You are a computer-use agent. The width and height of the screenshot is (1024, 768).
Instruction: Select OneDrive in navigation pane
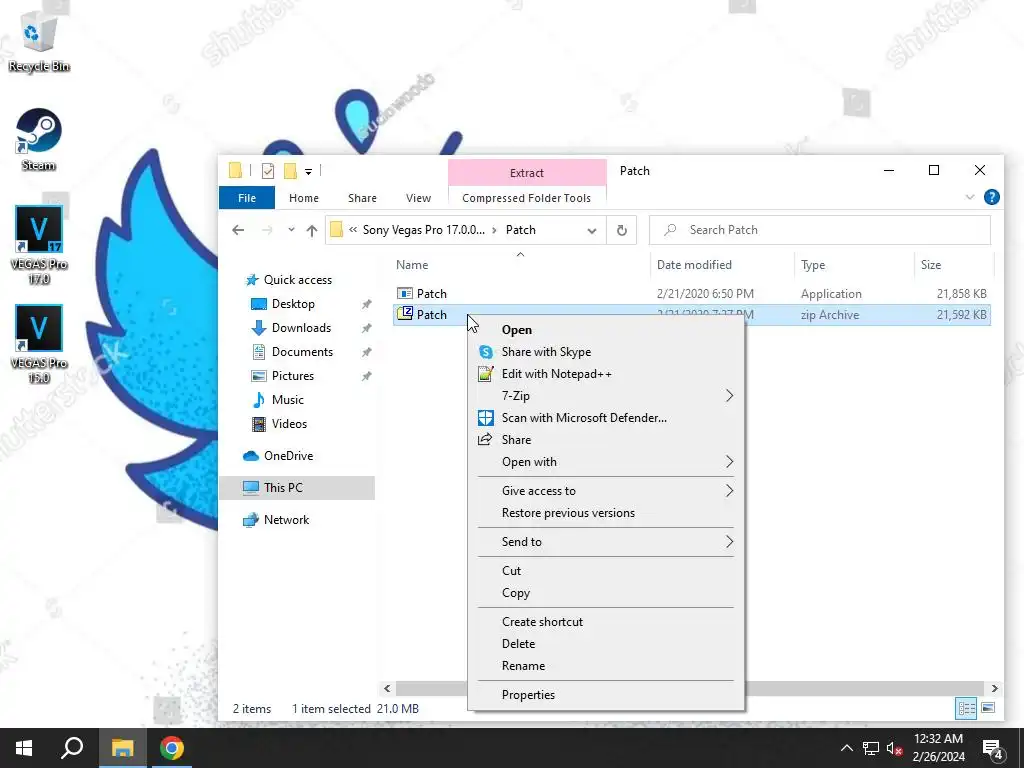pos(288,456)
